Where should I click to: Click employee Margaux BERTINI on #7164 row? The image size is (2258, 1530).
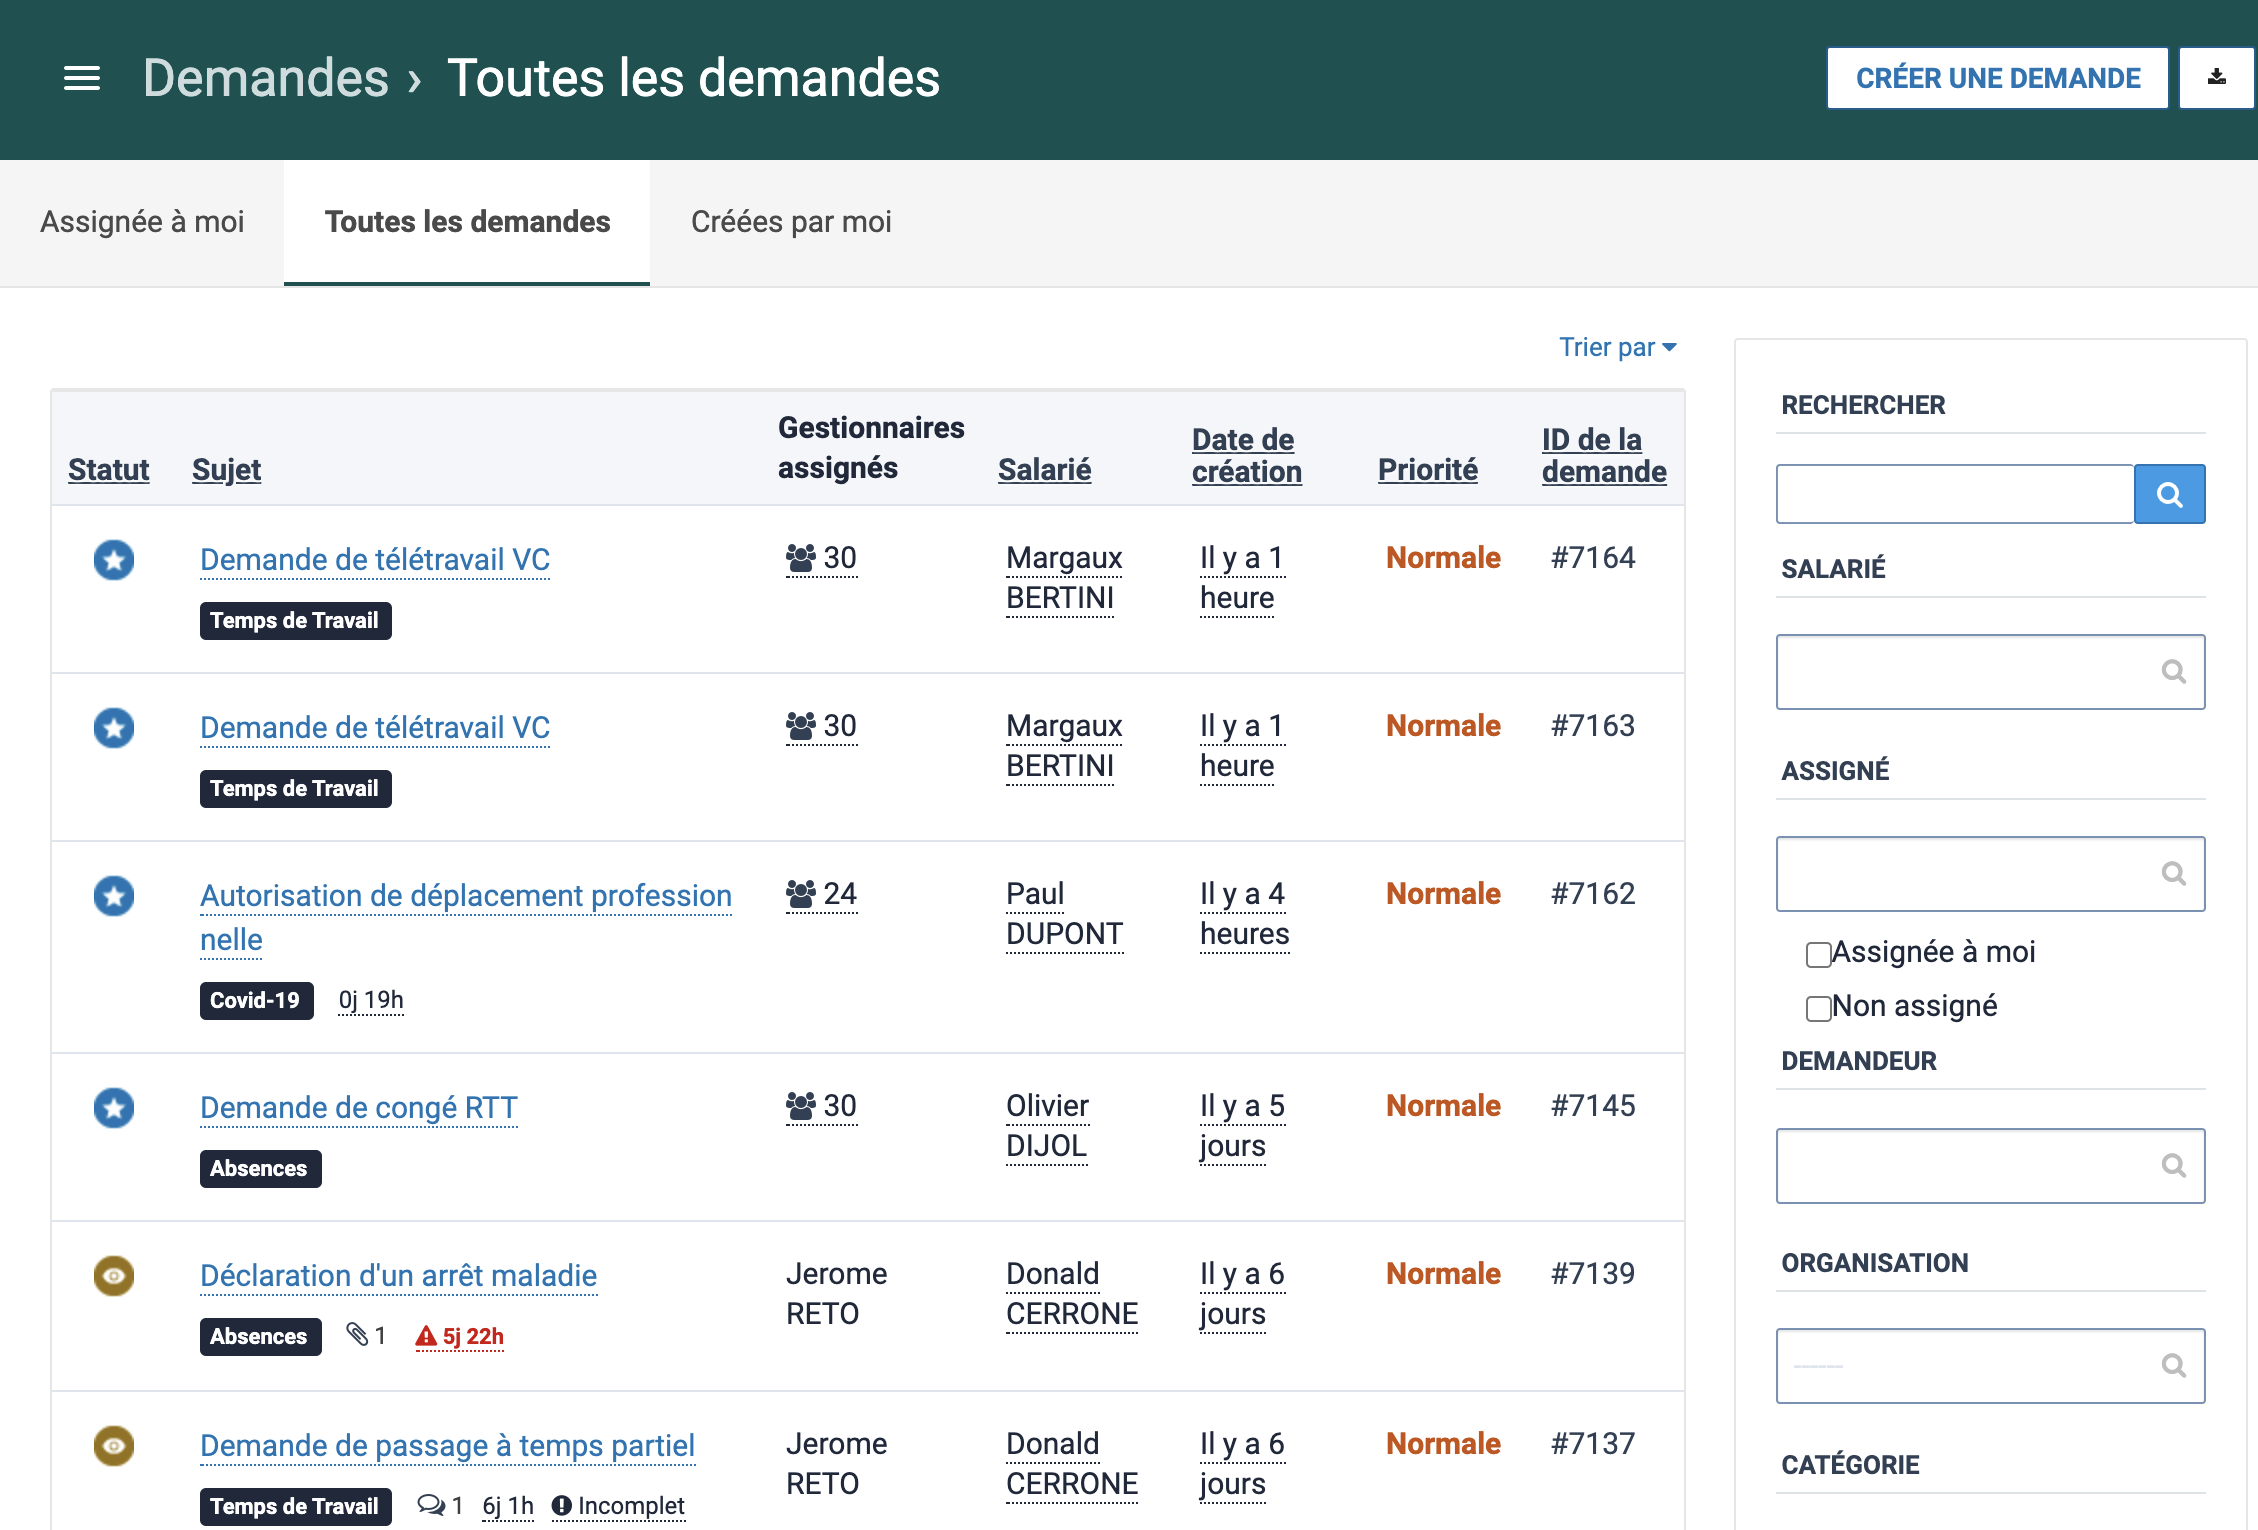click(x=1064, y=578)
